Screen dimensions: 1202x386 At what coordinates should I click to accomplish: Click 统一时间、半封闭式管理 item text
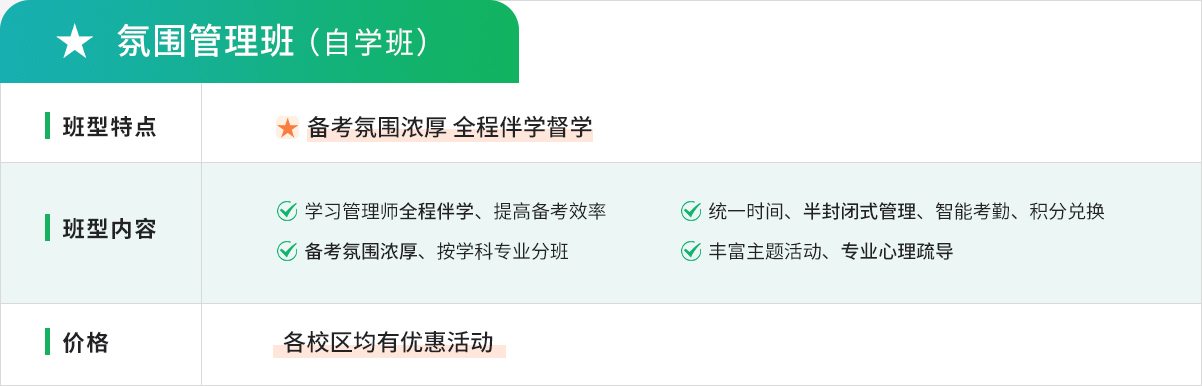(813, 211)
